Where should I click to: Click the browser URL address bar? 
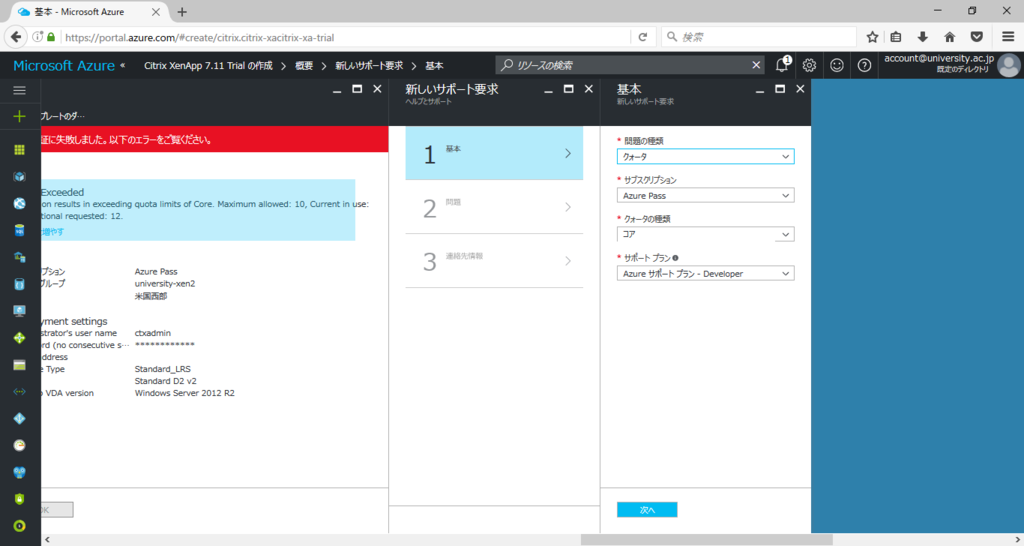click(346, 37)
